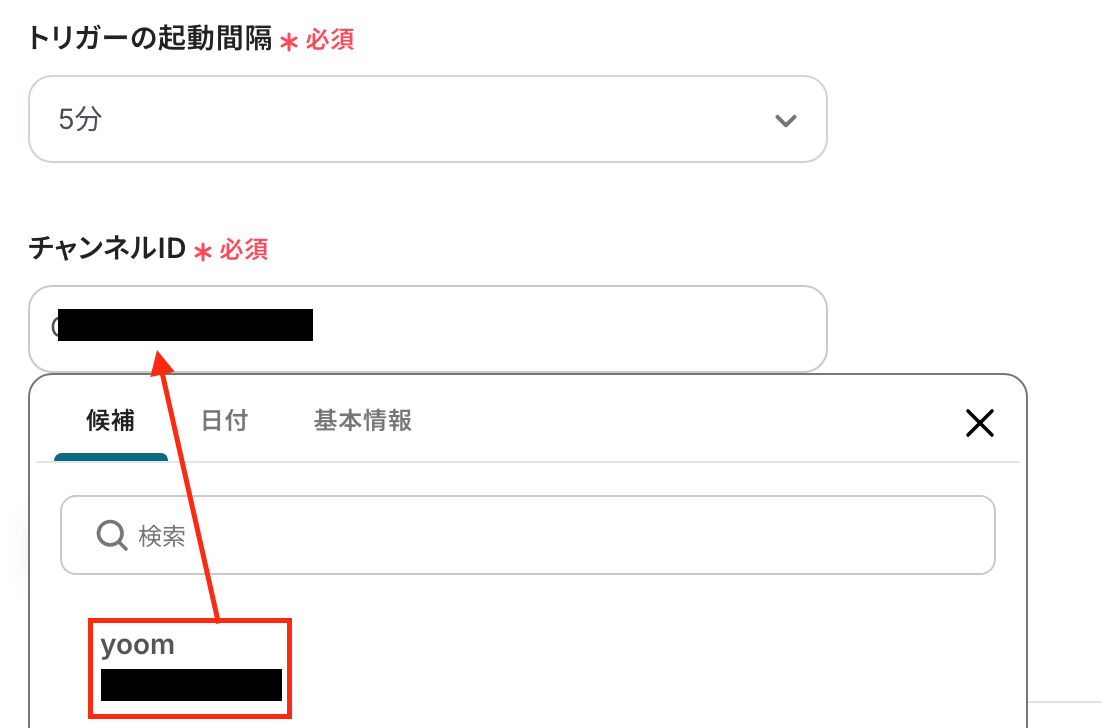Open the 基本情報 tab
1102x728 pixels.
click(363, 420)
